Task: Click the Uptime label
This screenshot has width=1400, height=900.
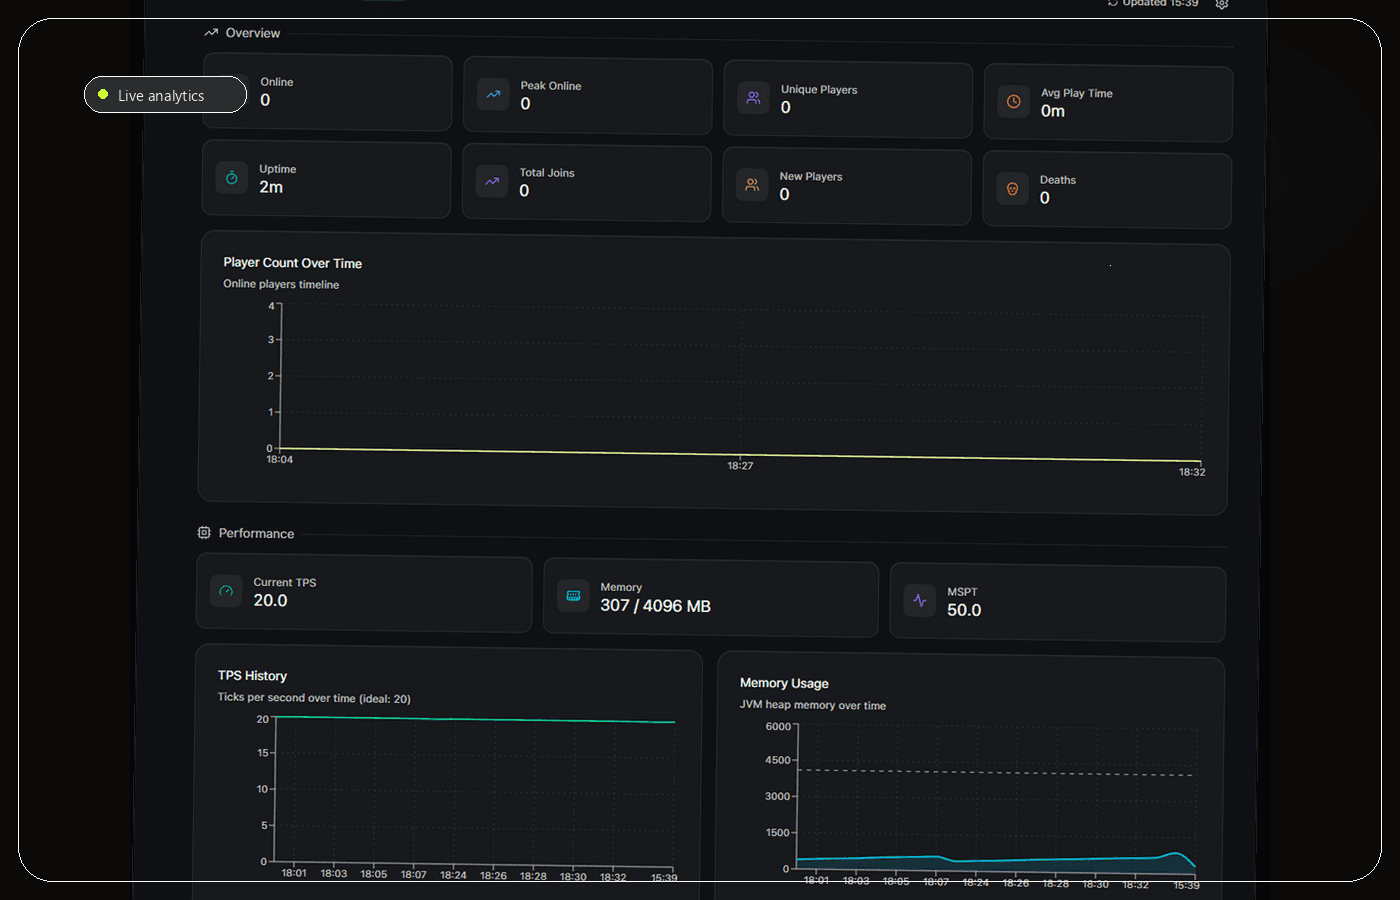Action: pyautogui.click(x=278, y=169)
